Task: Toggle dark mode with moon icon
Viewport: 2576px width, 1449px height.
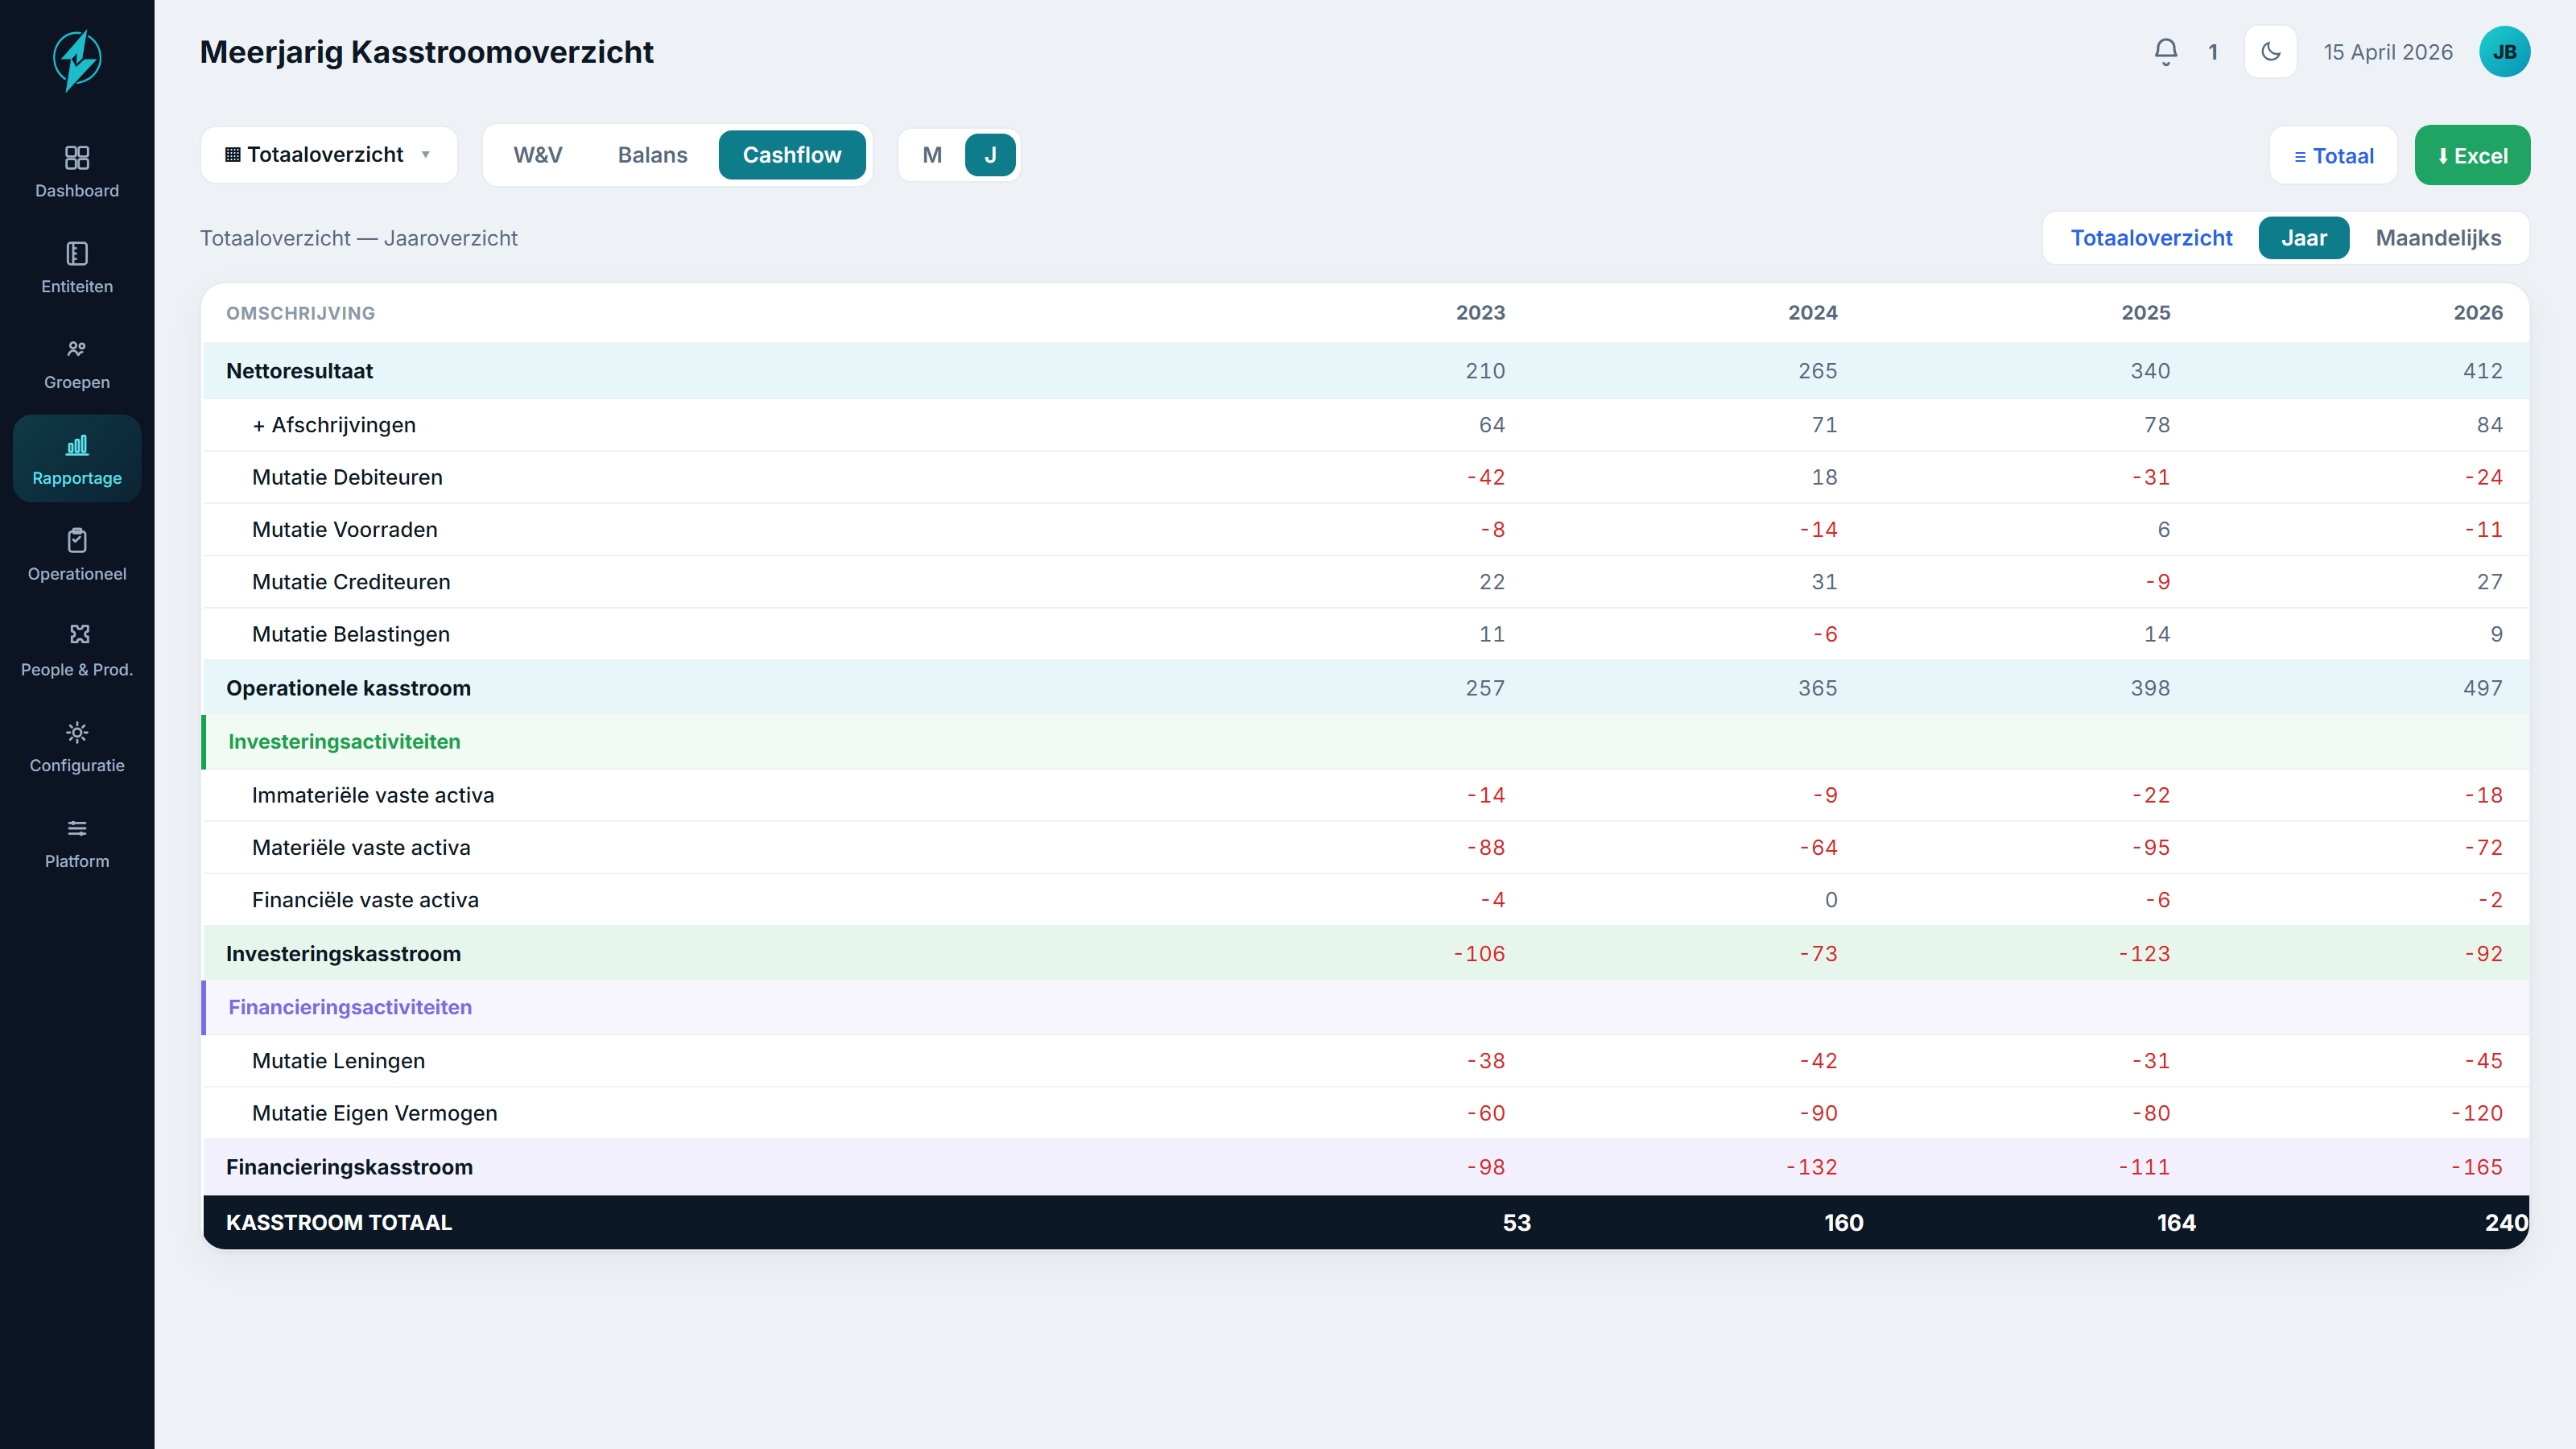Action: tap(2271, 52)
